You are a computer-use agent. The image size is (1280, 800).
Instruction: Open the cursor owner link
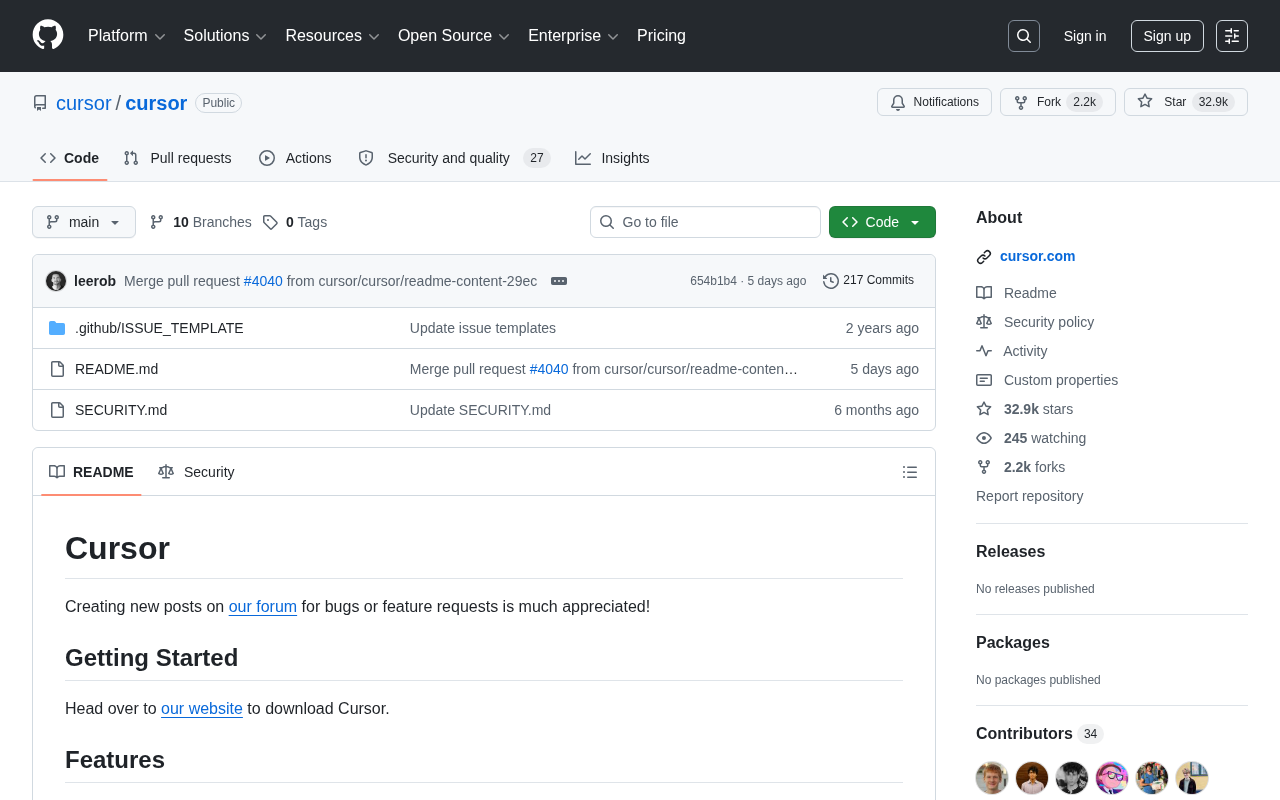(x=84, y=103)
